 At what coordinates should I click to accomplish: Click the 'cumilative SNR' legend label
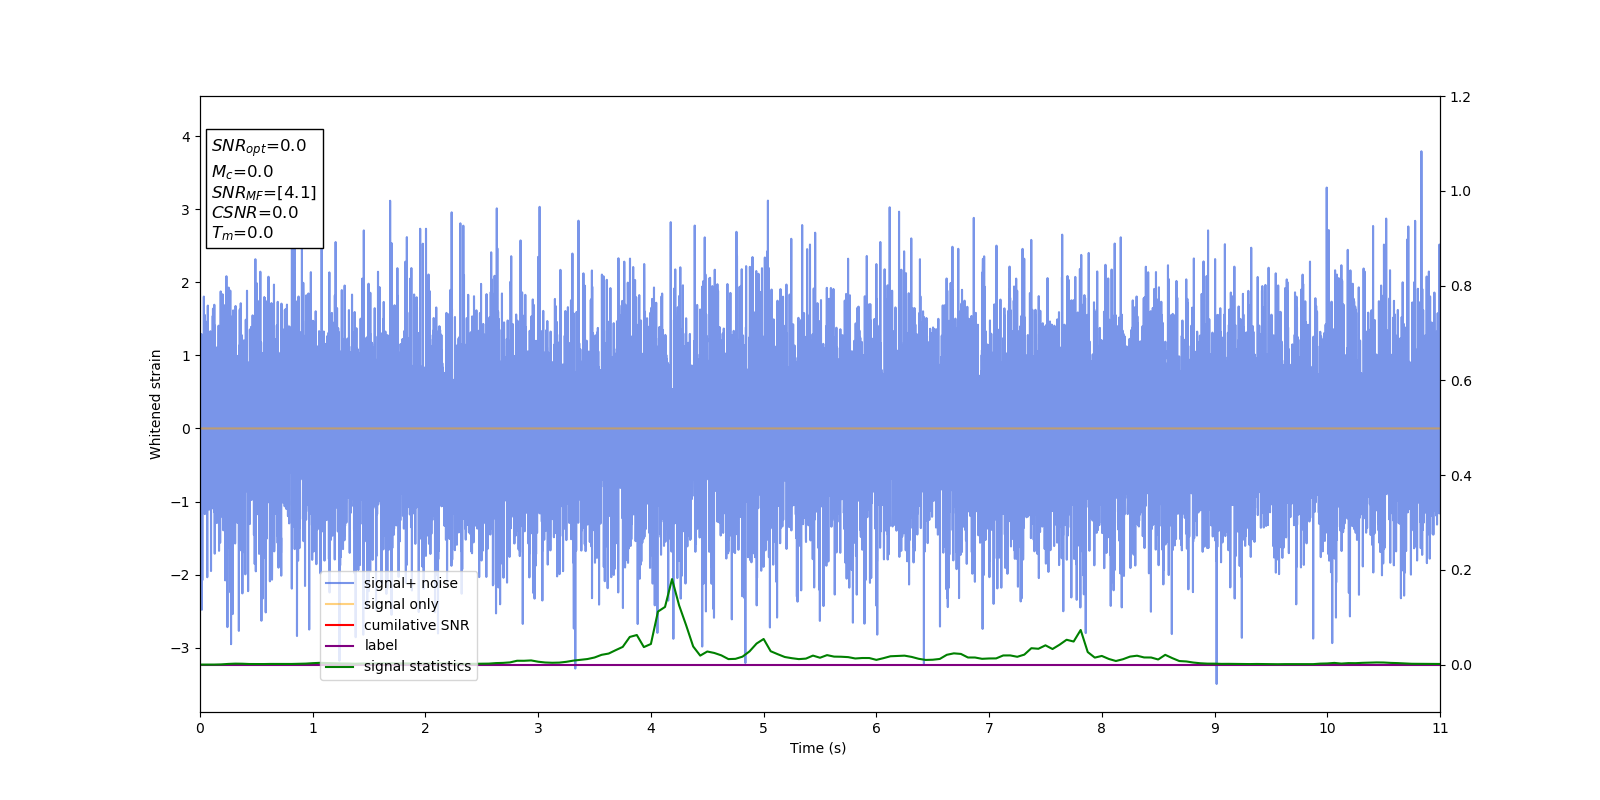tap(416, 625)
